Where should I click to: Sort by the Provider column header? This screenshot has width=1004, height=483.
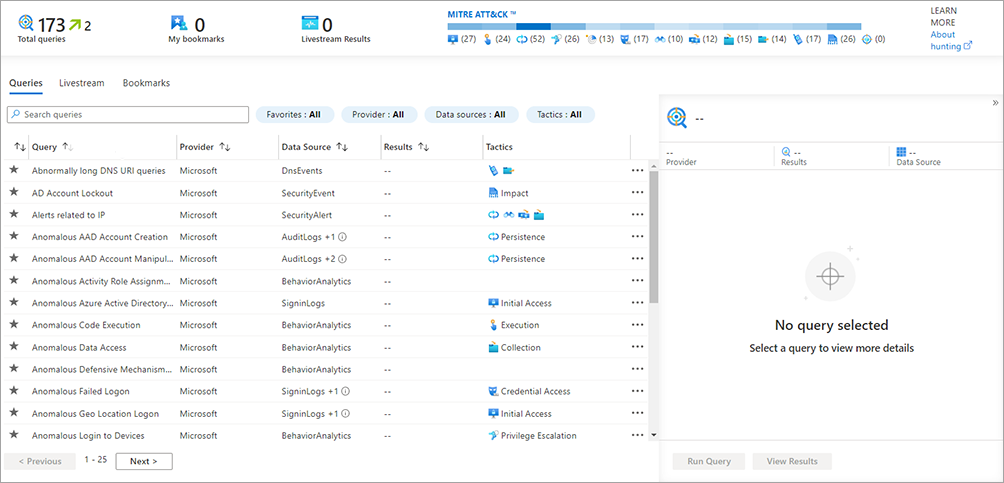[x=204, y=147]
